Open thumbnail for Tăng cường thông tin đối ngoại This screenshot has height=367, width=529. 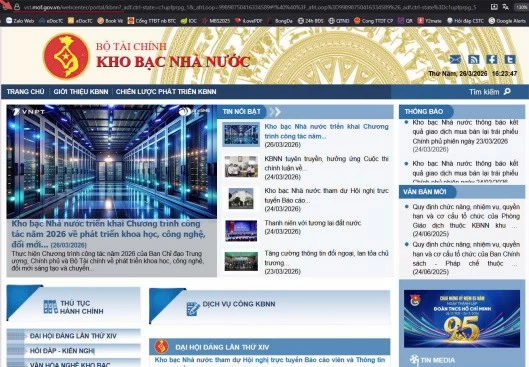pos(241,261)
